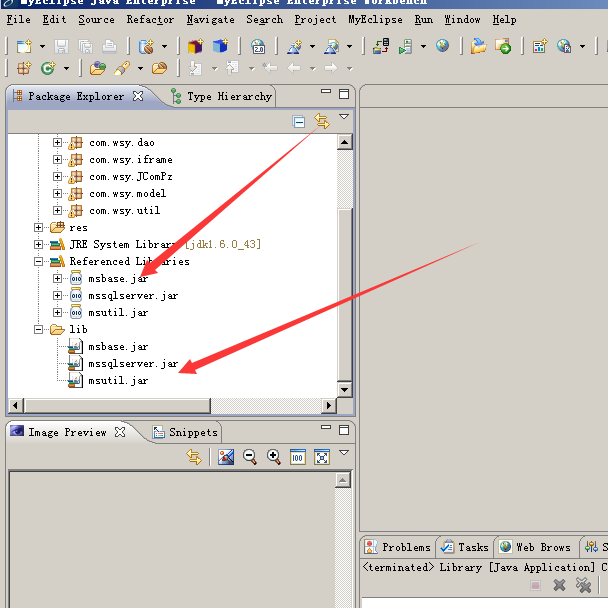Open dropdown next to New wizard icon
The width and height of the screenshot is (608, 608).
tap(42, 47)
